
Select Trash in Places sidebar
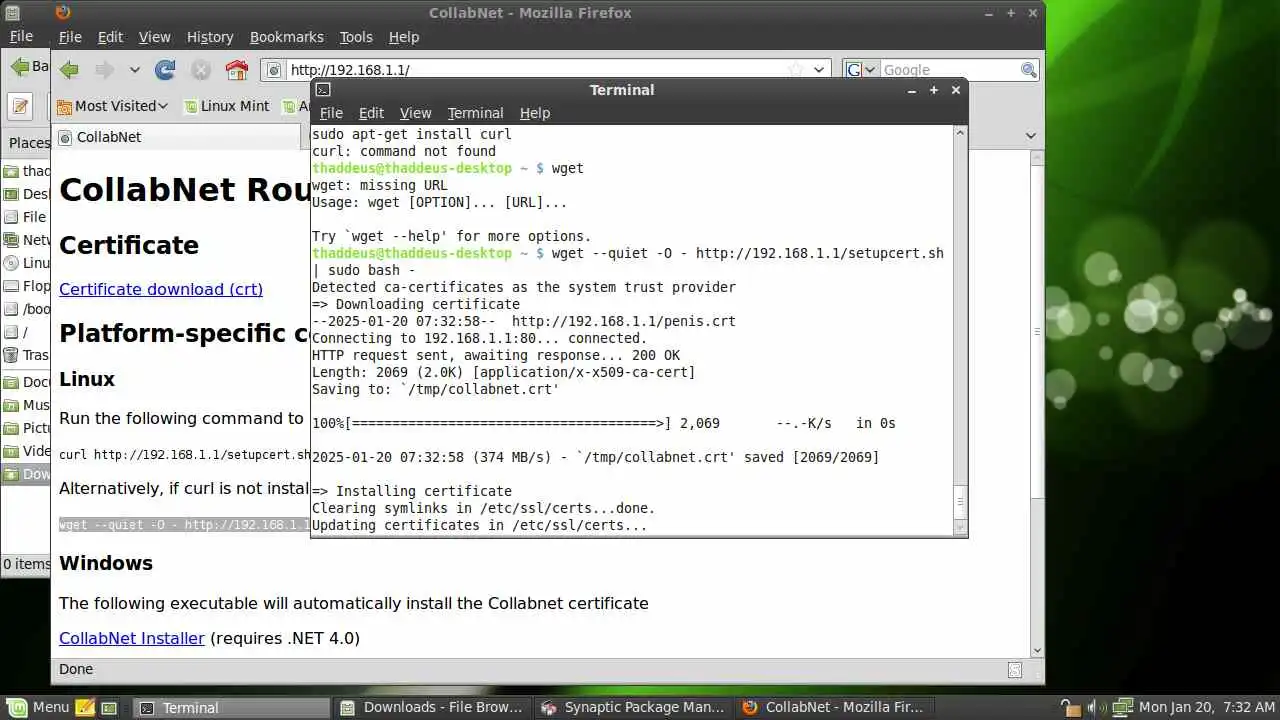[x=28, y=355]
